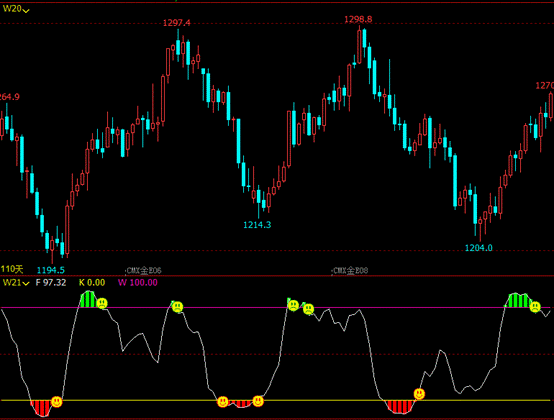Image resolution: width=554 pixels, height=420 pixels.
Task: Click the frowny face beside the first green bars
Action: [x=102, y=303]
